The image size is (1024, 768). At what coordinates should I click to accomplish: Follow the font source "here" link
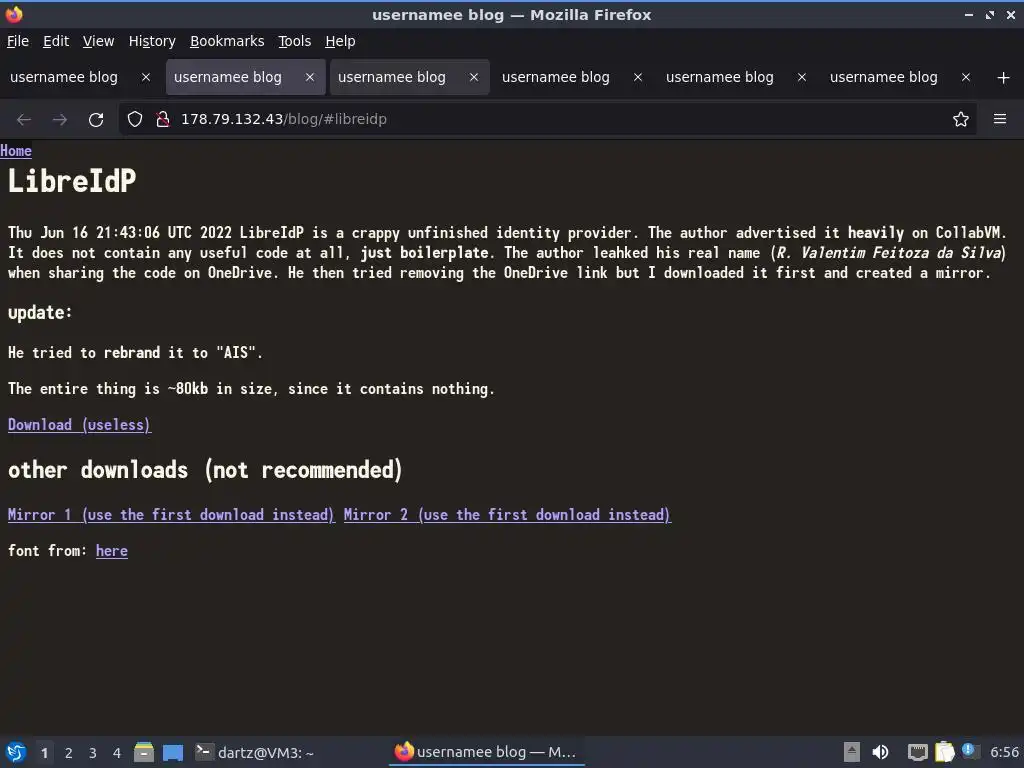[112, 551]
